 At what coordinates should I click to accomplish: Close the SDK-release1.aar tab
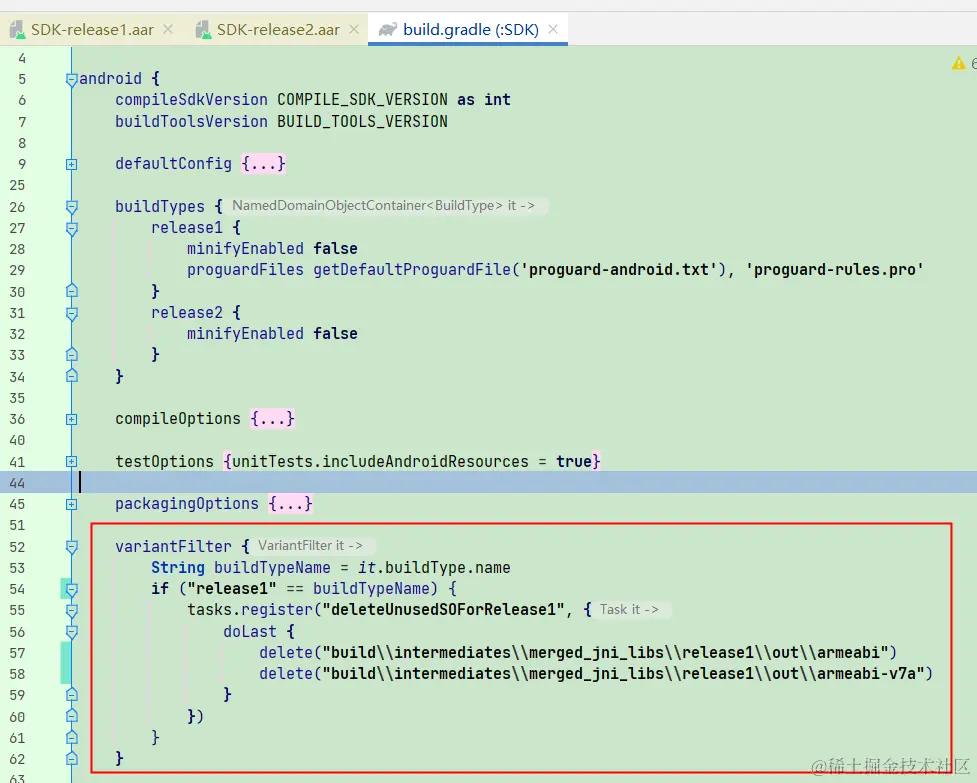point(168,29)
